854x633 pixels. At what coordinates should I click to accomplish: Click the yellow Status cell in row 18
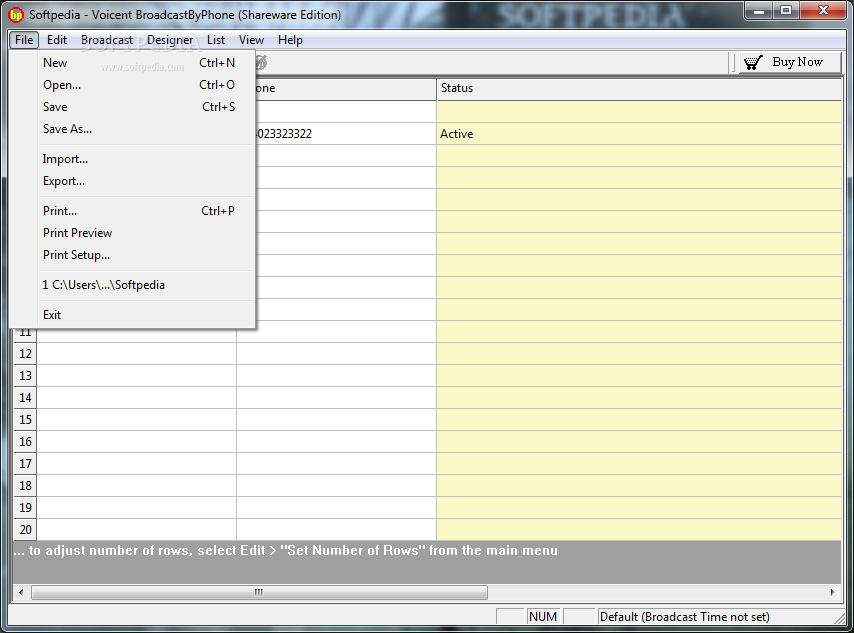click(x=639, y=485)
